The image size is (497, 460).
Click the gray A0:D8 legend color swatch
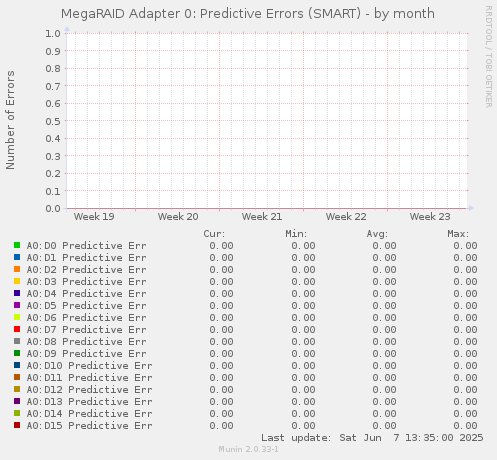(x=17, y=341)
